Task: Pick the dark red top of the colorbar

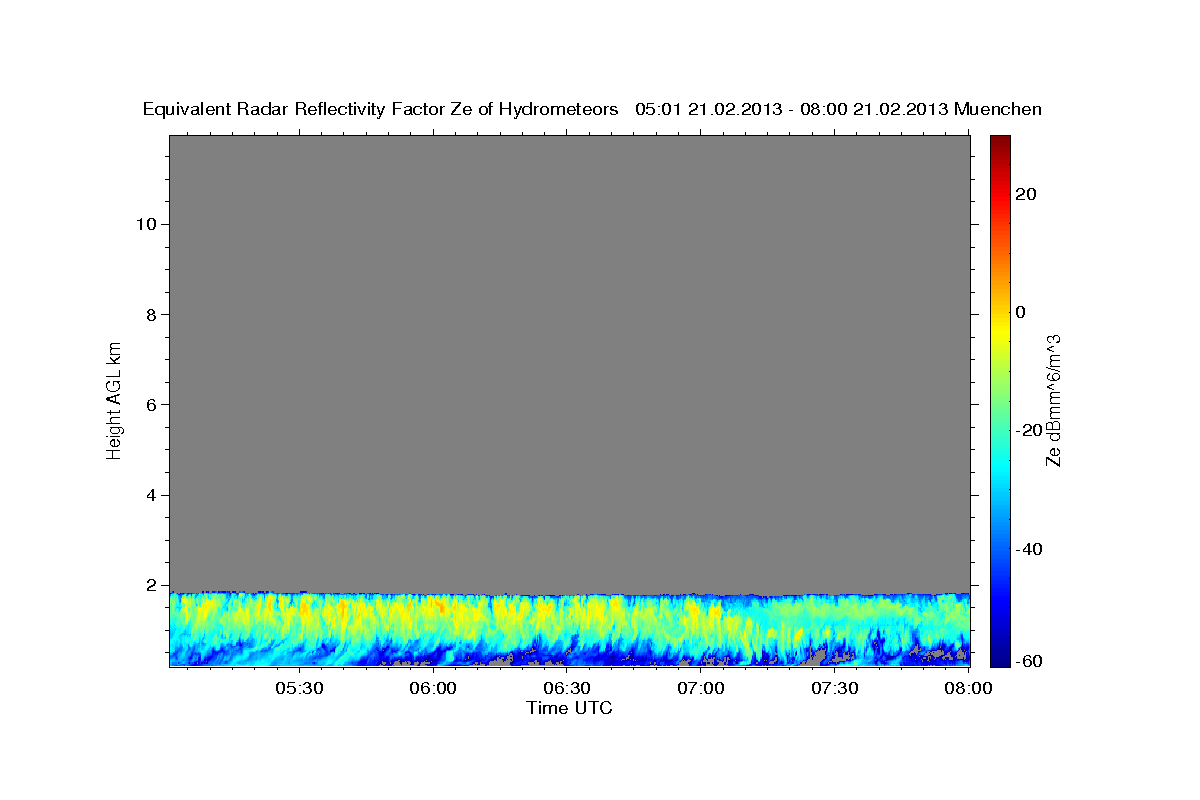Action: tap(1000, 143)
